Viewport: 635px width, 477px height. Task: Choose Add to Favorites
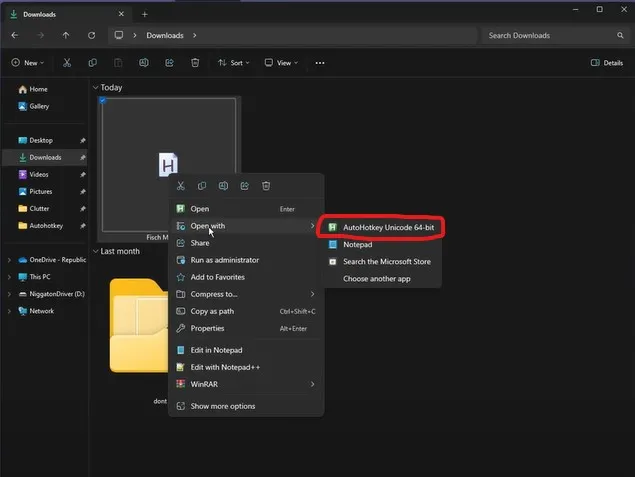[246, 277]
